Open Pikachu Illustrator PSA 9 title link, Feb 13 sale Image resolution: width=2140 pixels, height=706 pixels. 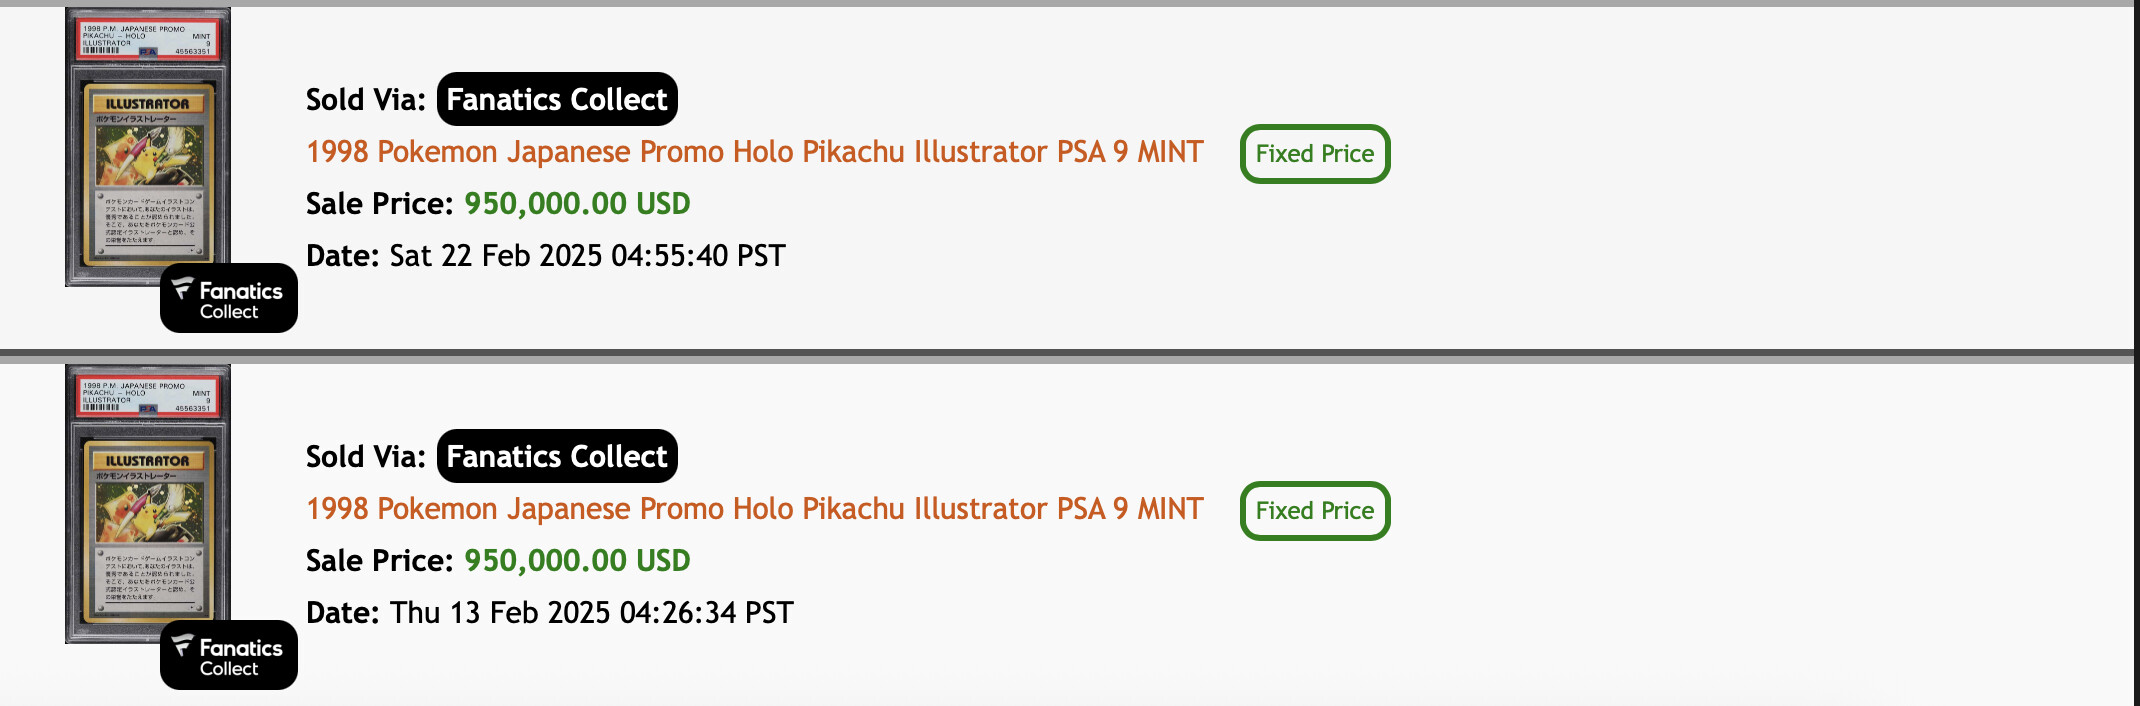click(754, 509)
